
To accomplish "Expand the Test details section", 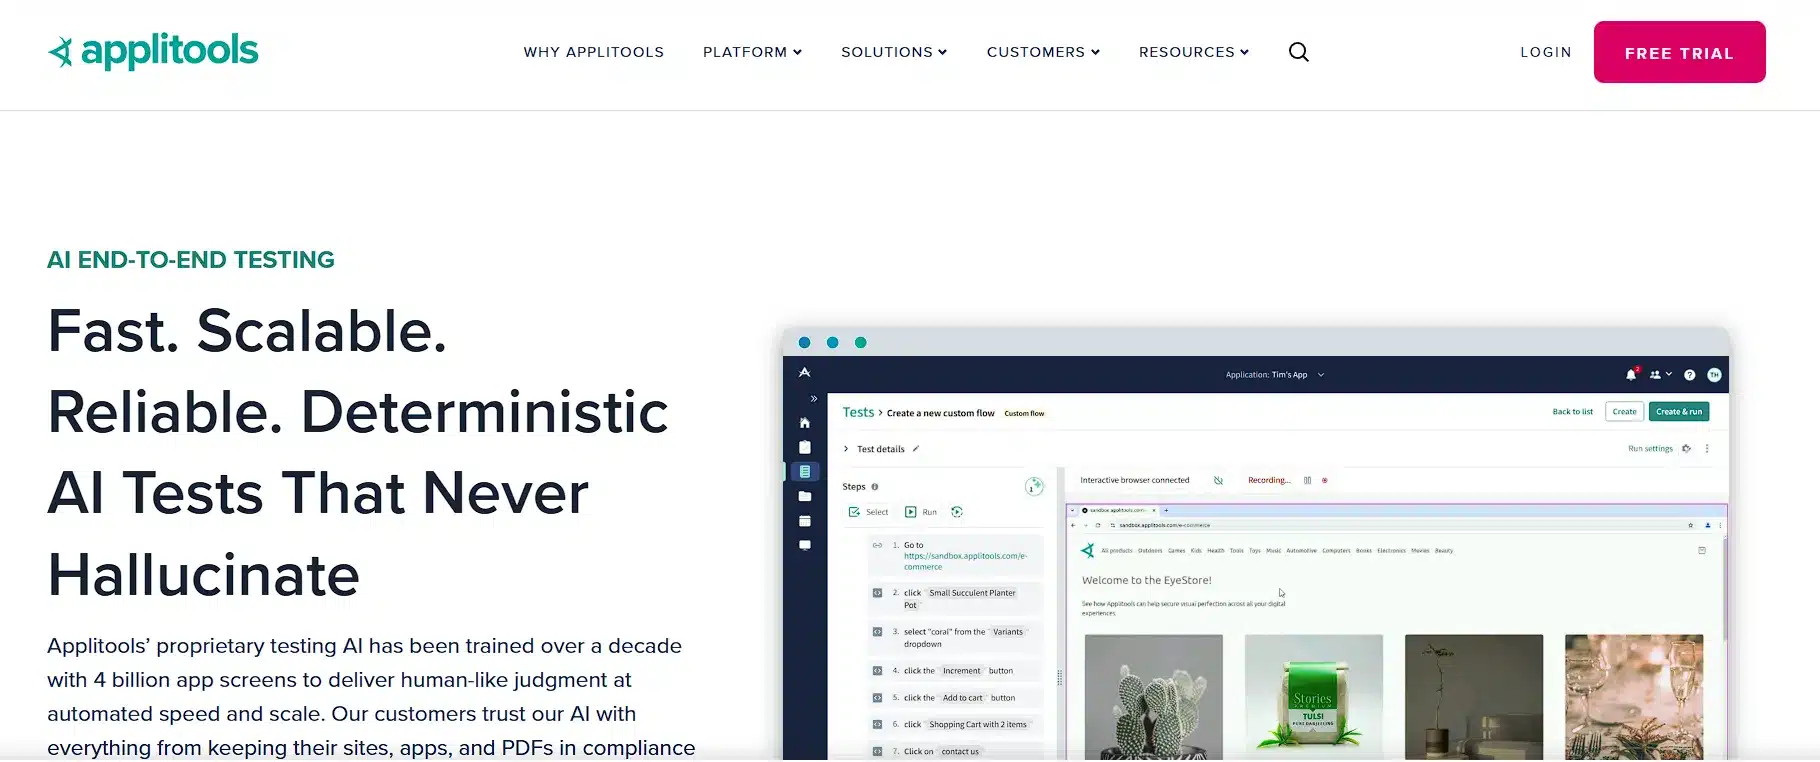I will (846, 449).
